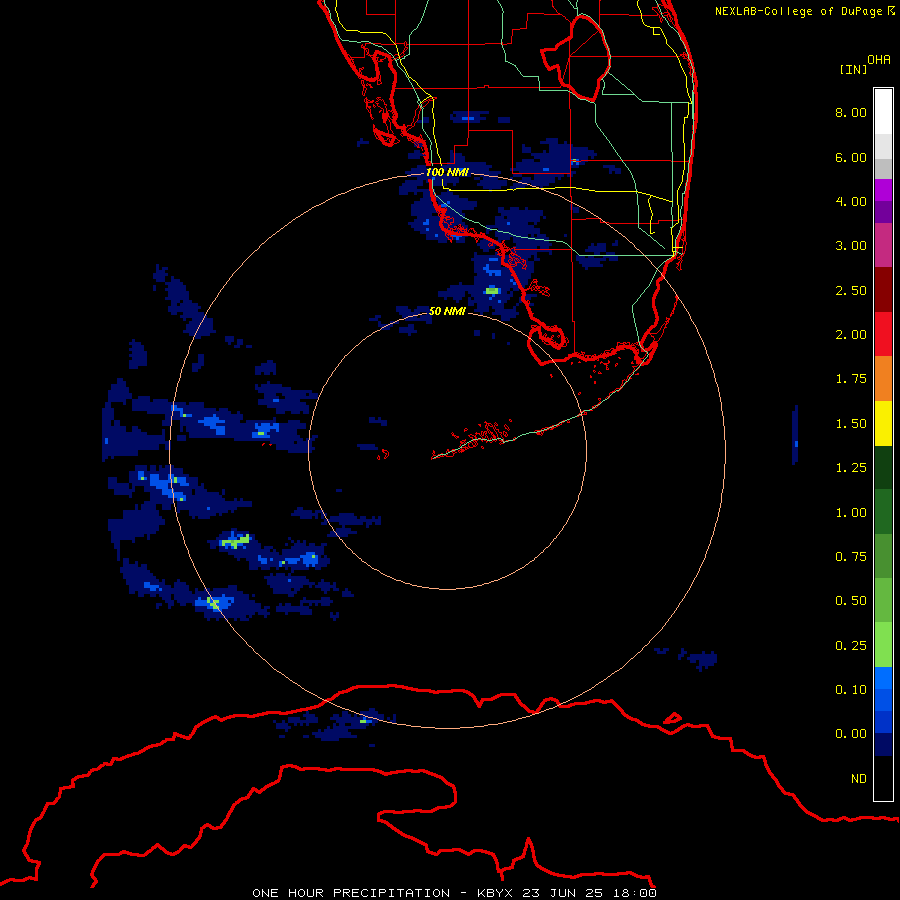Viewport: 900px width, 900px height.
Task: Select the black ND swatch on the scale
Action: click(883, 778)
